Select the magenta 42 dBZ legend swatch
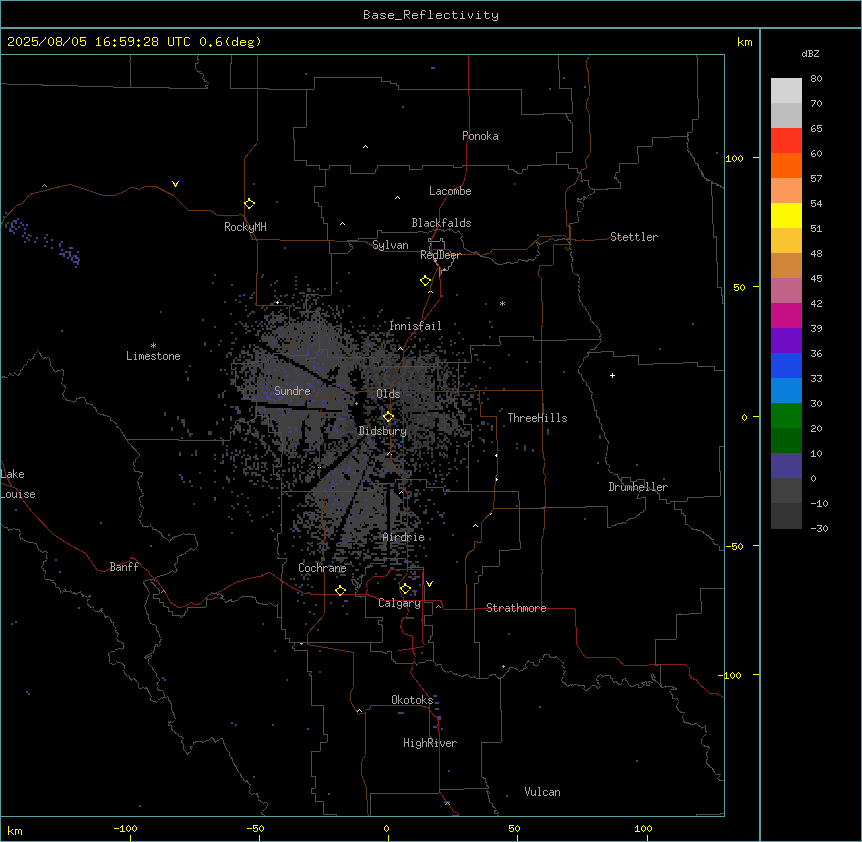862x842 pixels. 786,315
